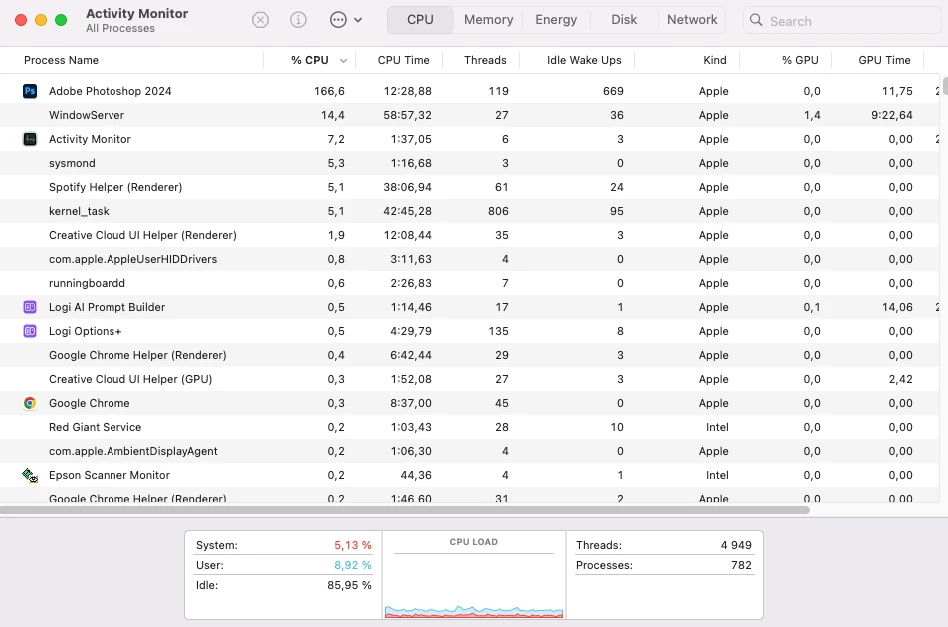Viewport: 948px width, 627px height.
Task: Focus the Search input field
Action: (842, 21)
